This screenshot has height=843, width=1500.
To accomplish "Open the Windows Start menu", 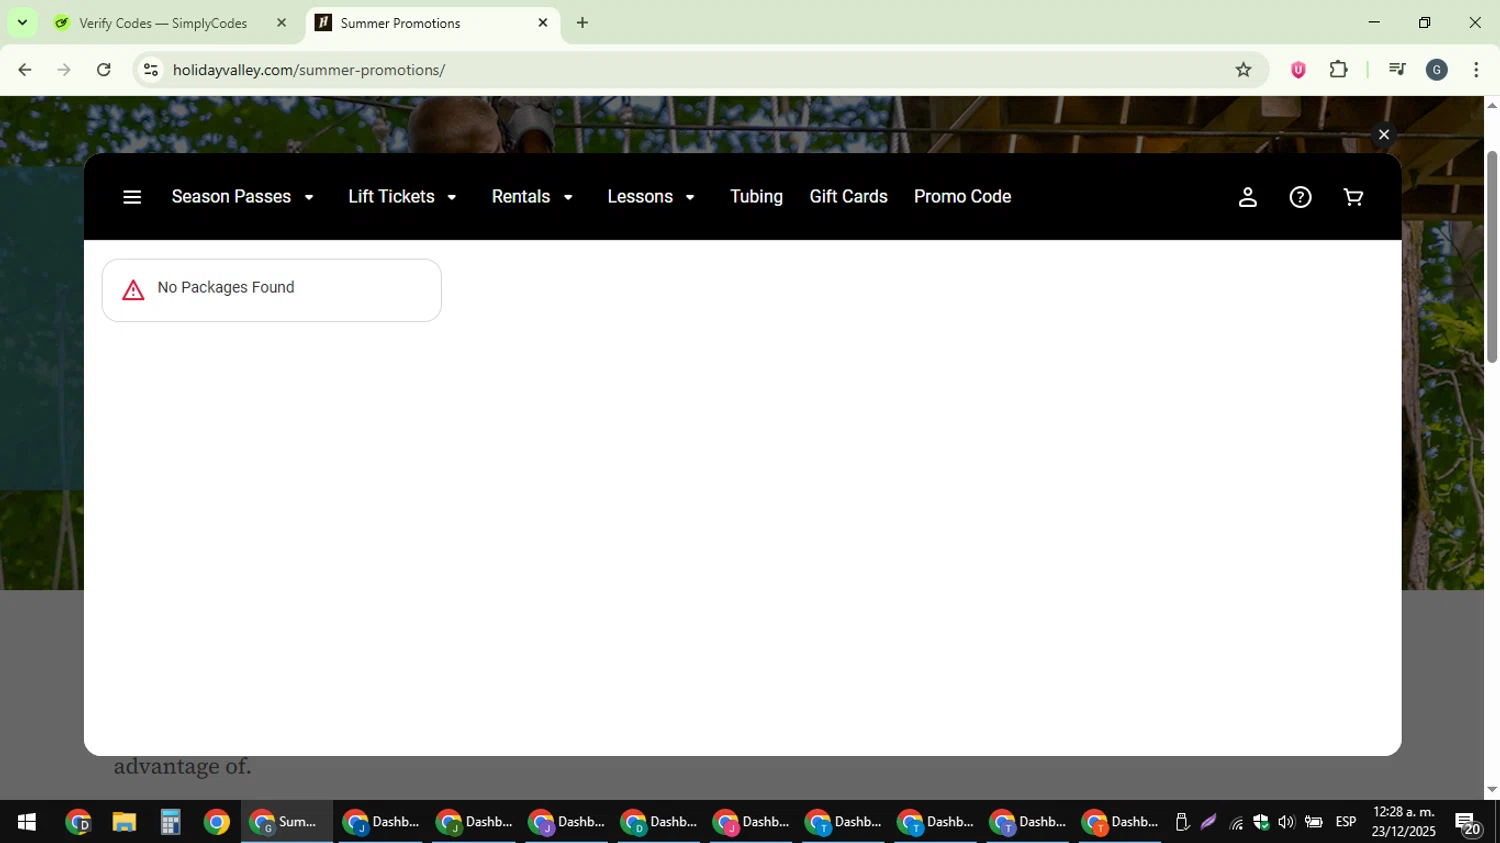I will tap(27, 822).
